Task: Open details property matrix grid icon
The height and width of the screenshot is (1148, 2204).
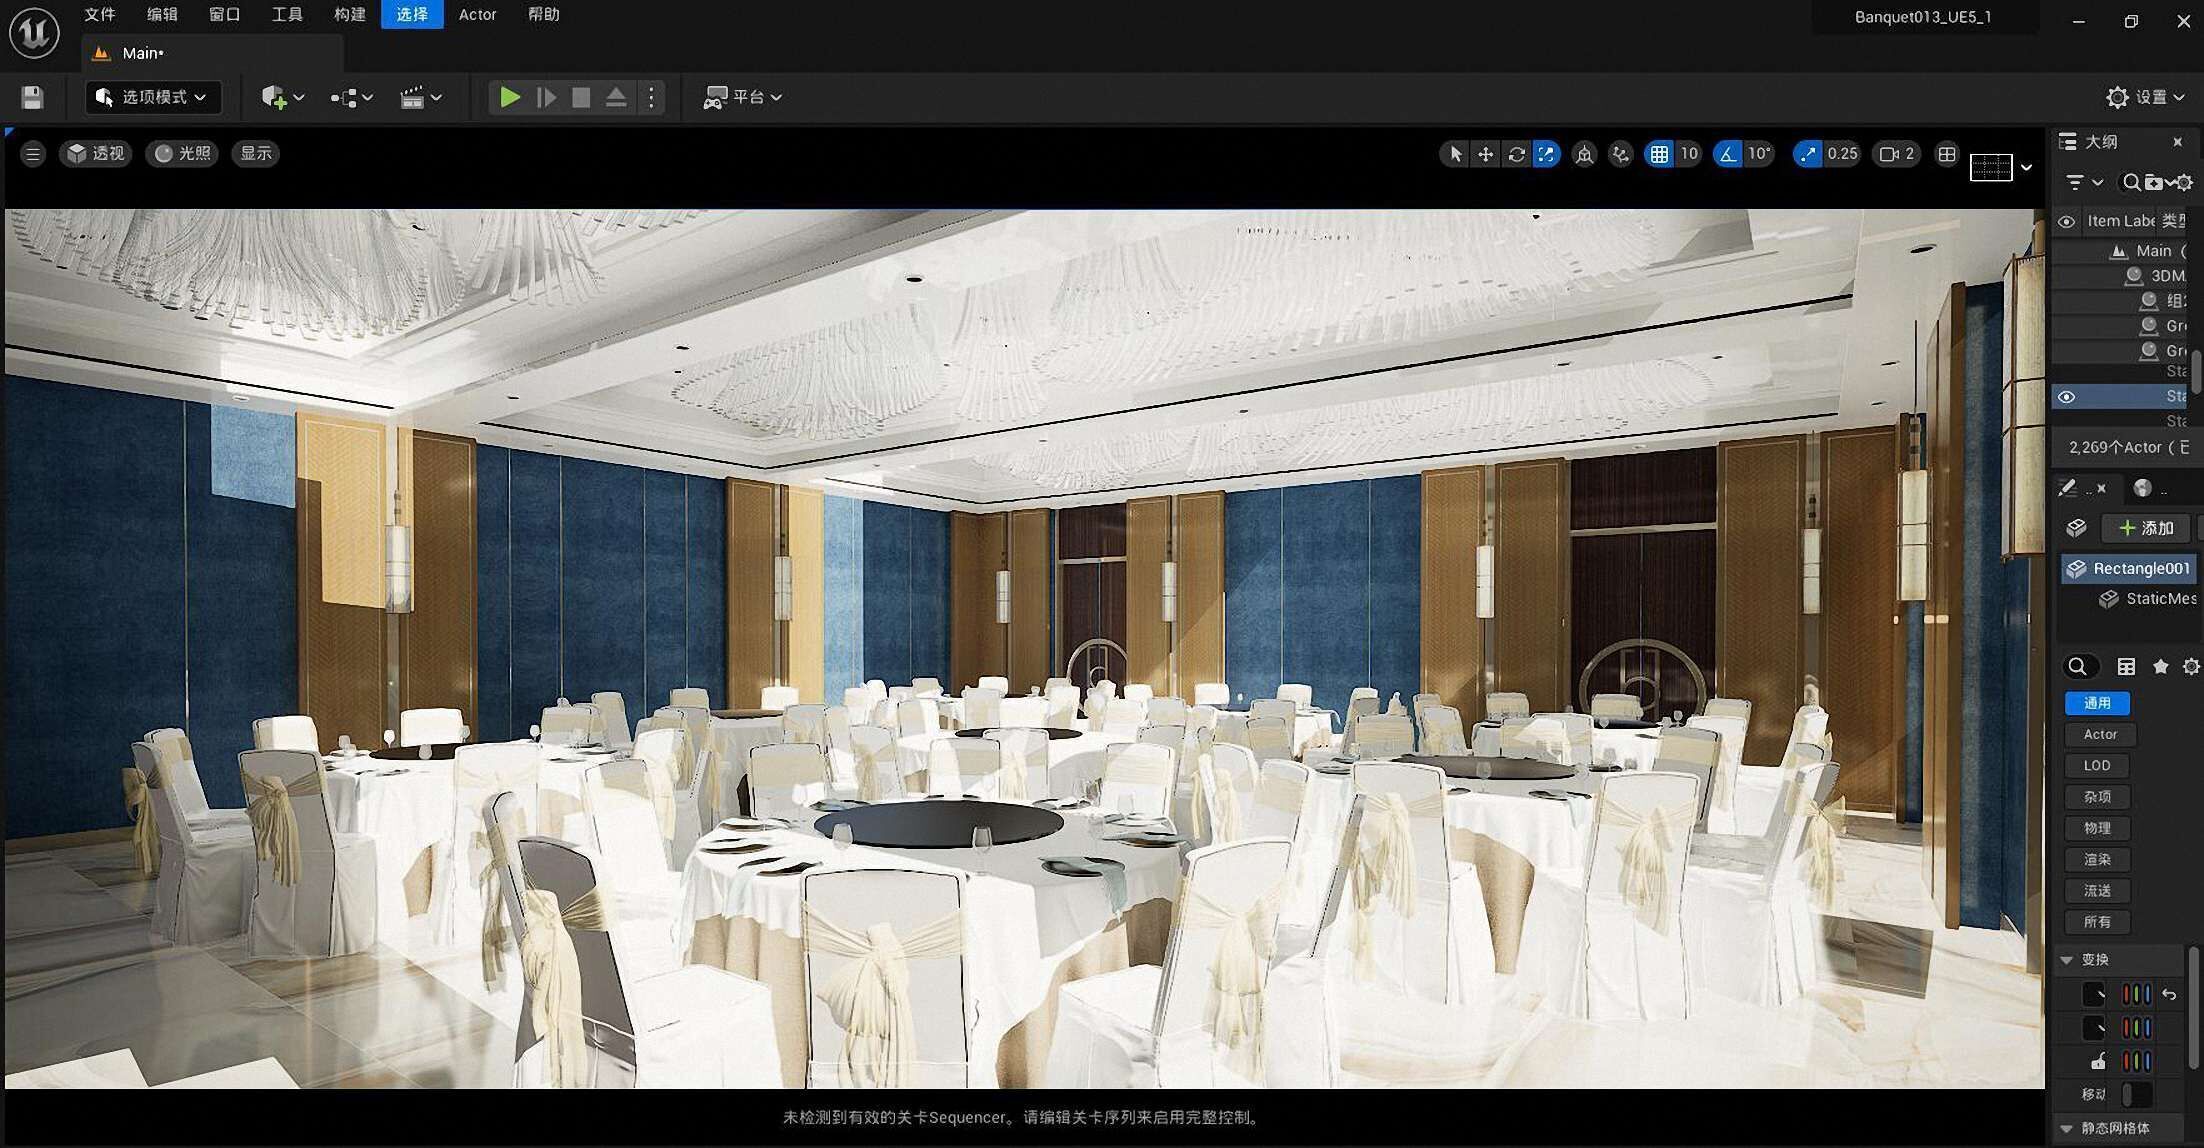Action: click(2126, 667)
